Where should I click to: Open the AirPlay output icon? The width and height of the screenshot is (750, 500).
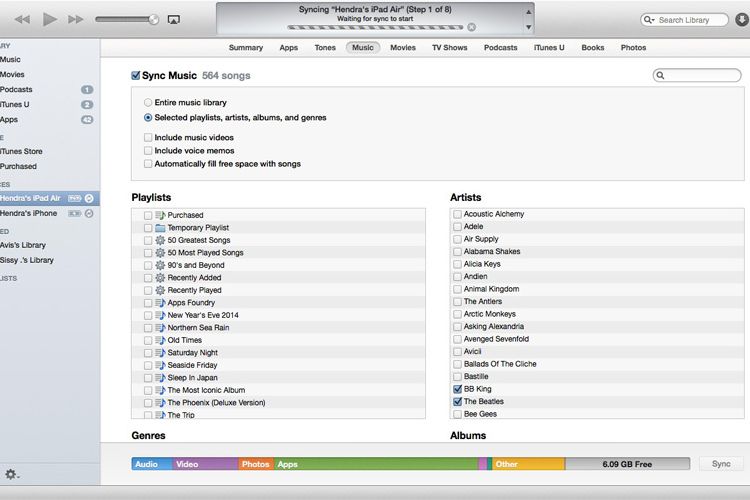174,20
